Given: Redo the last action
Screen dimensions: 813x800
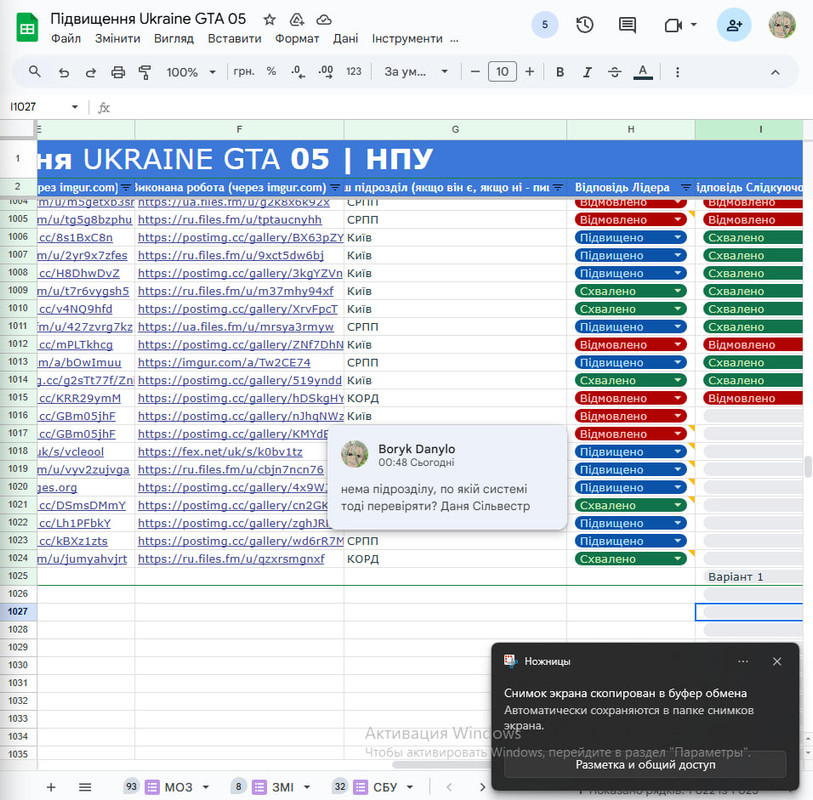Looking at the screenshot, I should click(91, 72).
